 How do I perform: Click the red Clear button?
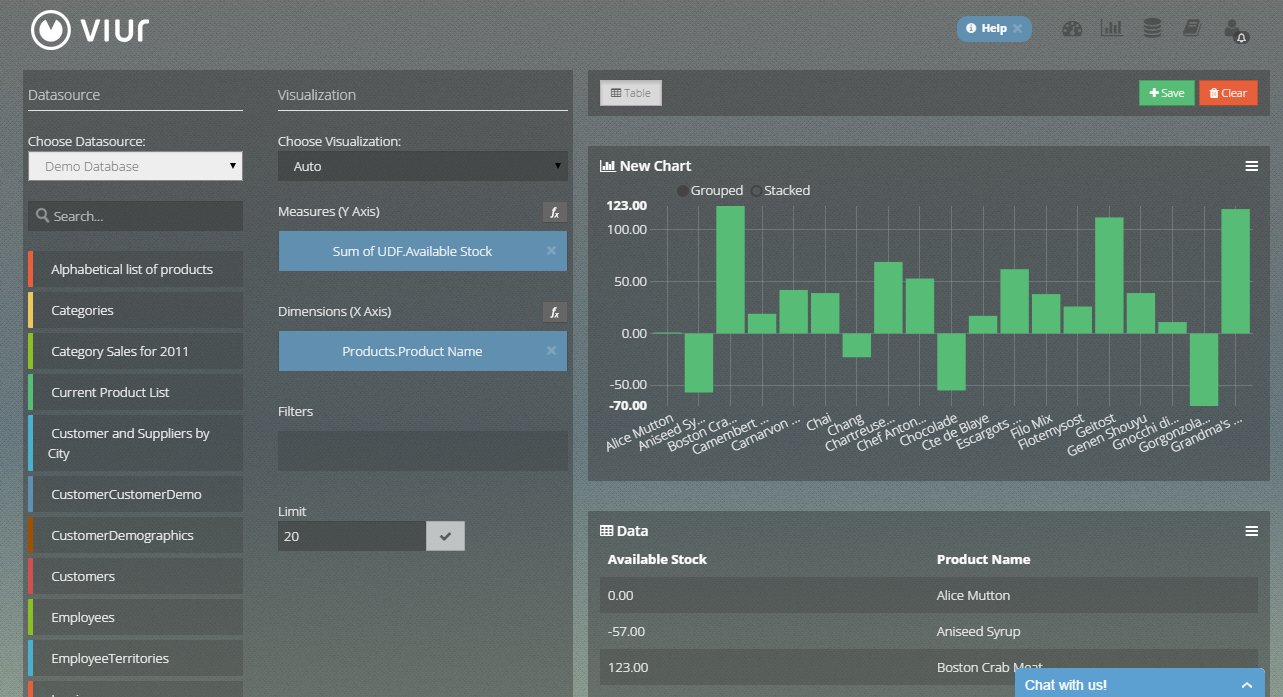tap(1228, 93)
